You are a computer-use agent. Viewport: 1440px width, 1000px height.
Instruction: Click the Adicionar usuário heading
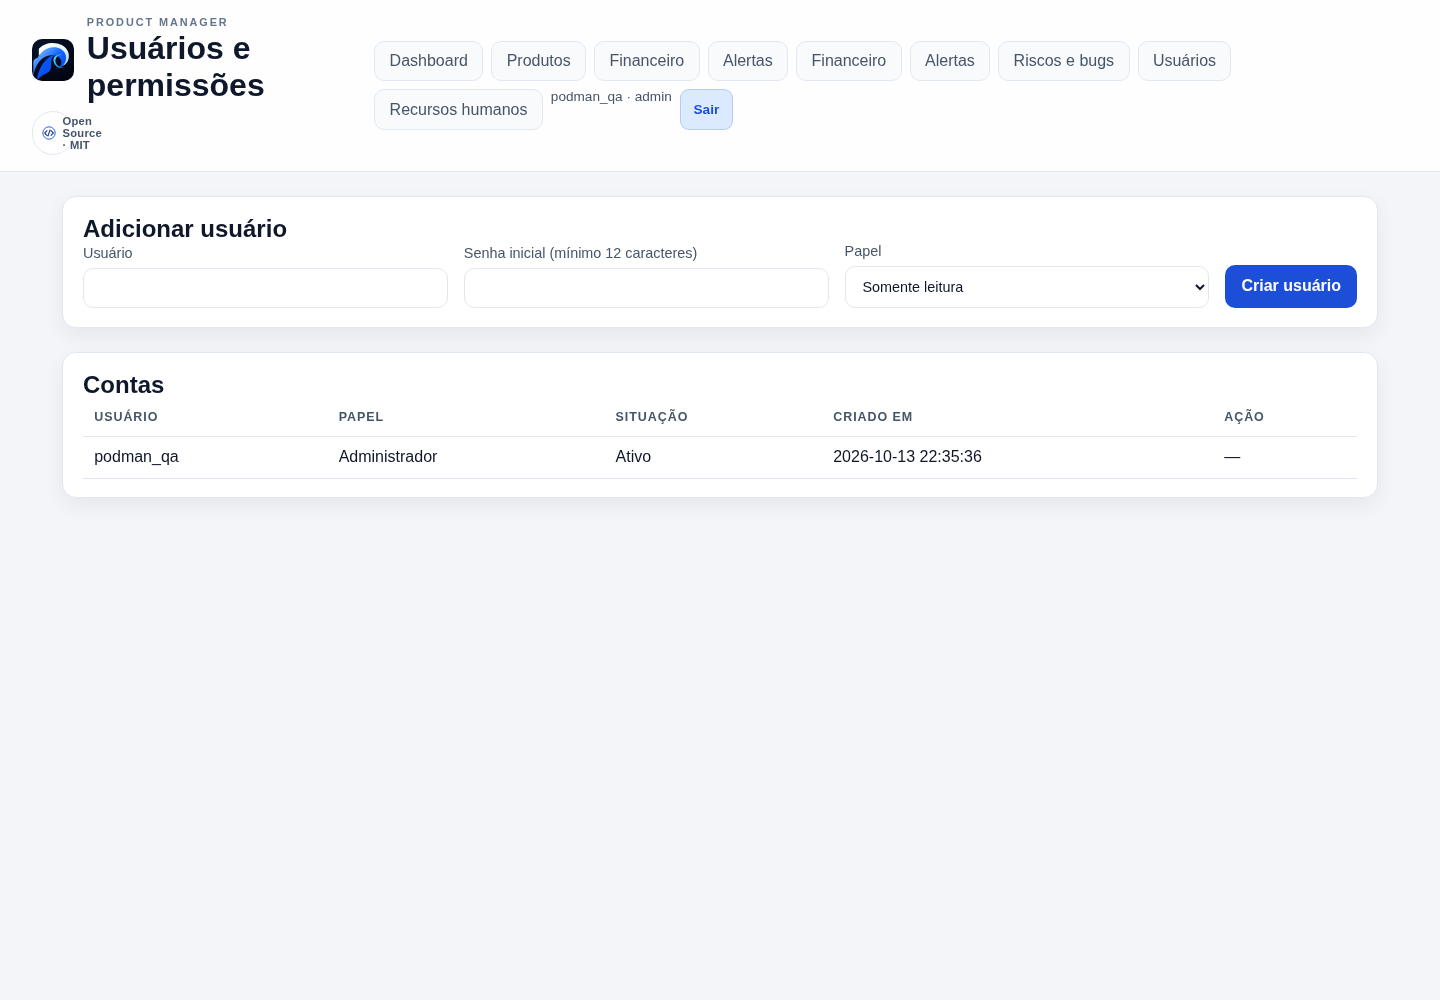point(185,229)
